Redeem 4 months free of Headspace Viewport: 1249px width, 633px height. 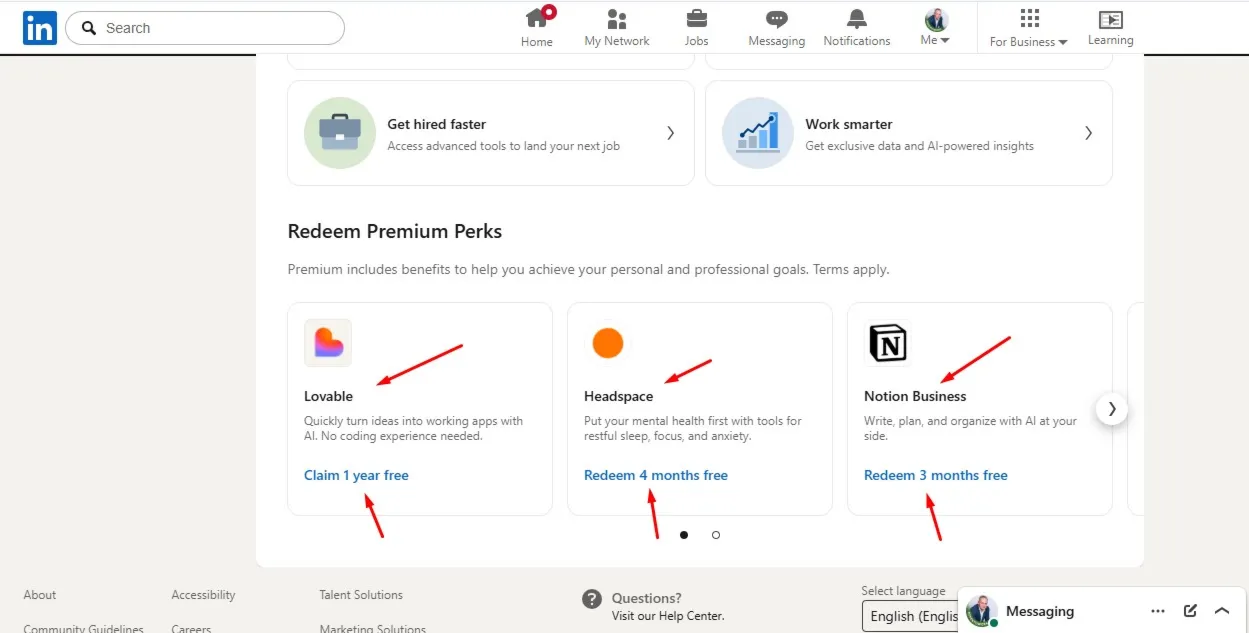656,475
